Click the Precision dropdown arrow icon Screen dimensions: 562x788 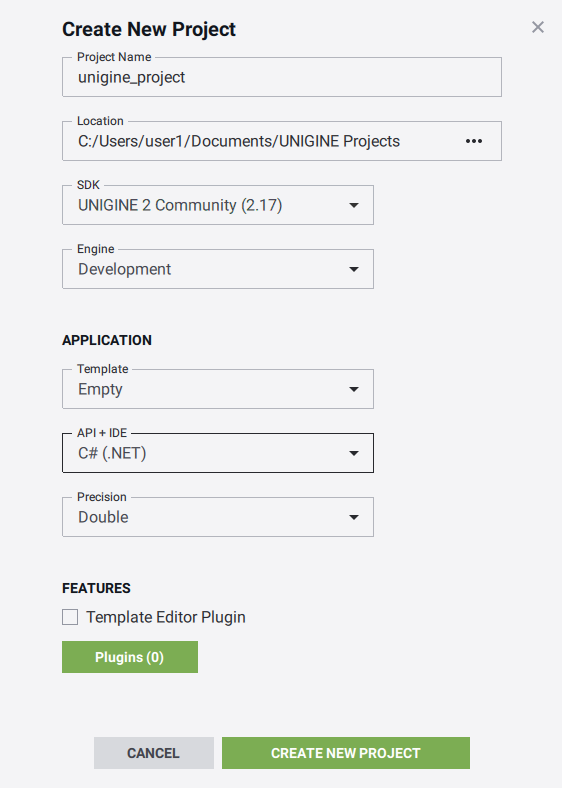click(x=354, y=517)
